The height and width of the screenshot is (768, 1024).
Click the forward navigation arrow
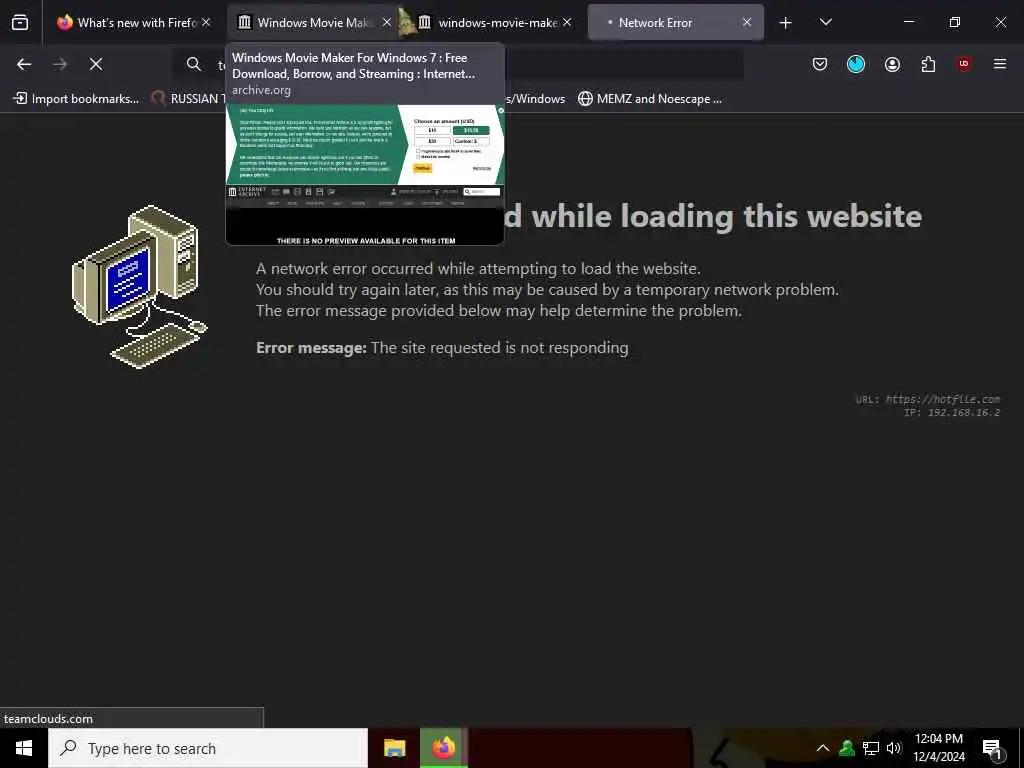(x=60, y=64)
